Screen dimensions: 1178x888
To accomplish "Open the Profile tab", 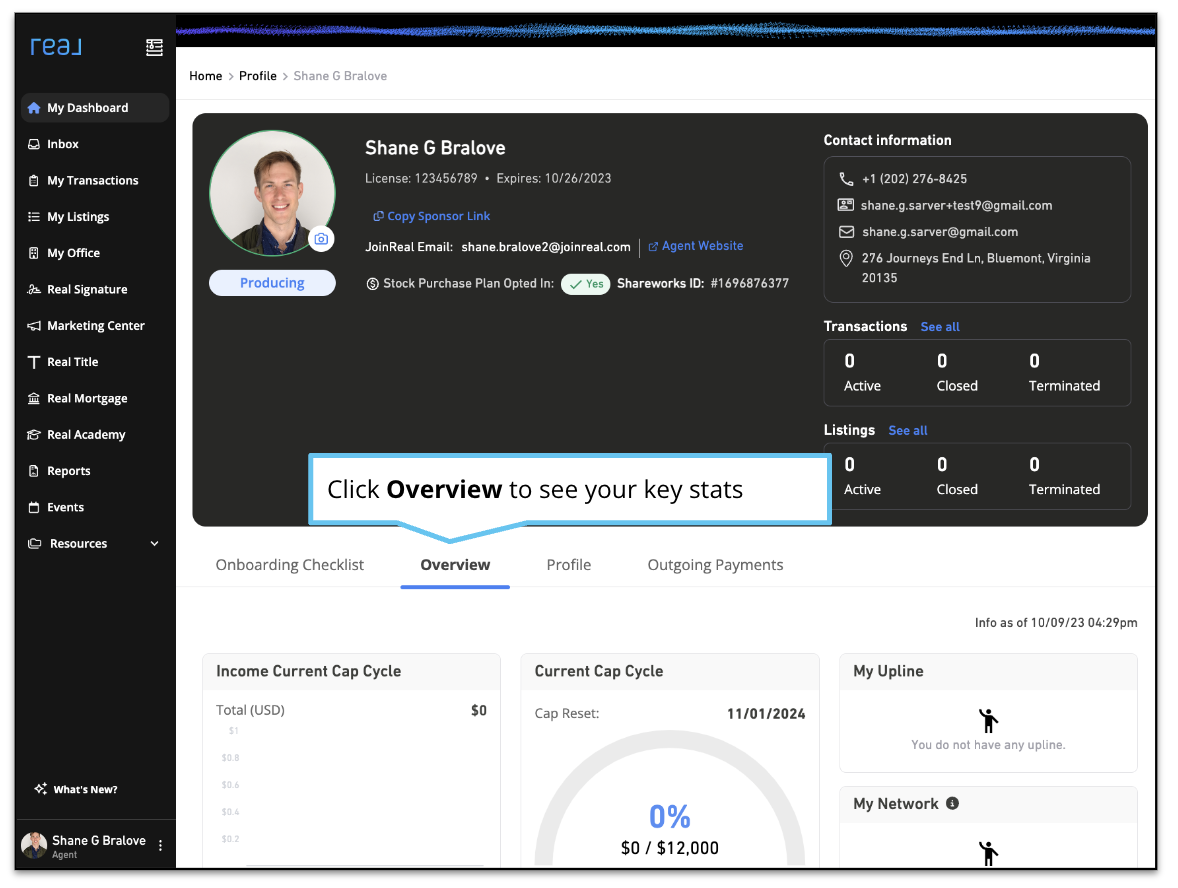I will tap(568, 565).
